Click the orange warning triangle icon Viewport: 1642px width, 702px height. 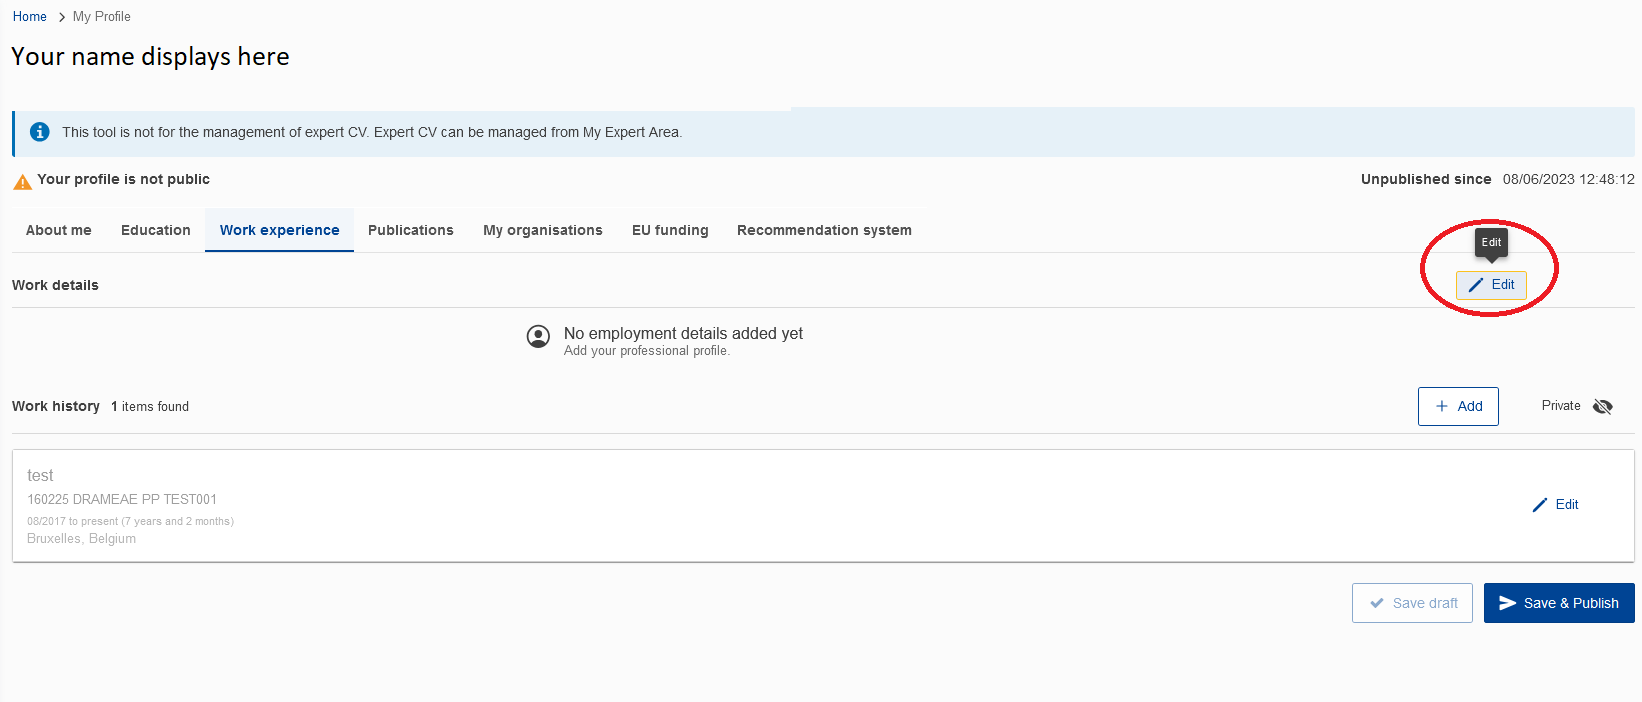click(22, 182)
